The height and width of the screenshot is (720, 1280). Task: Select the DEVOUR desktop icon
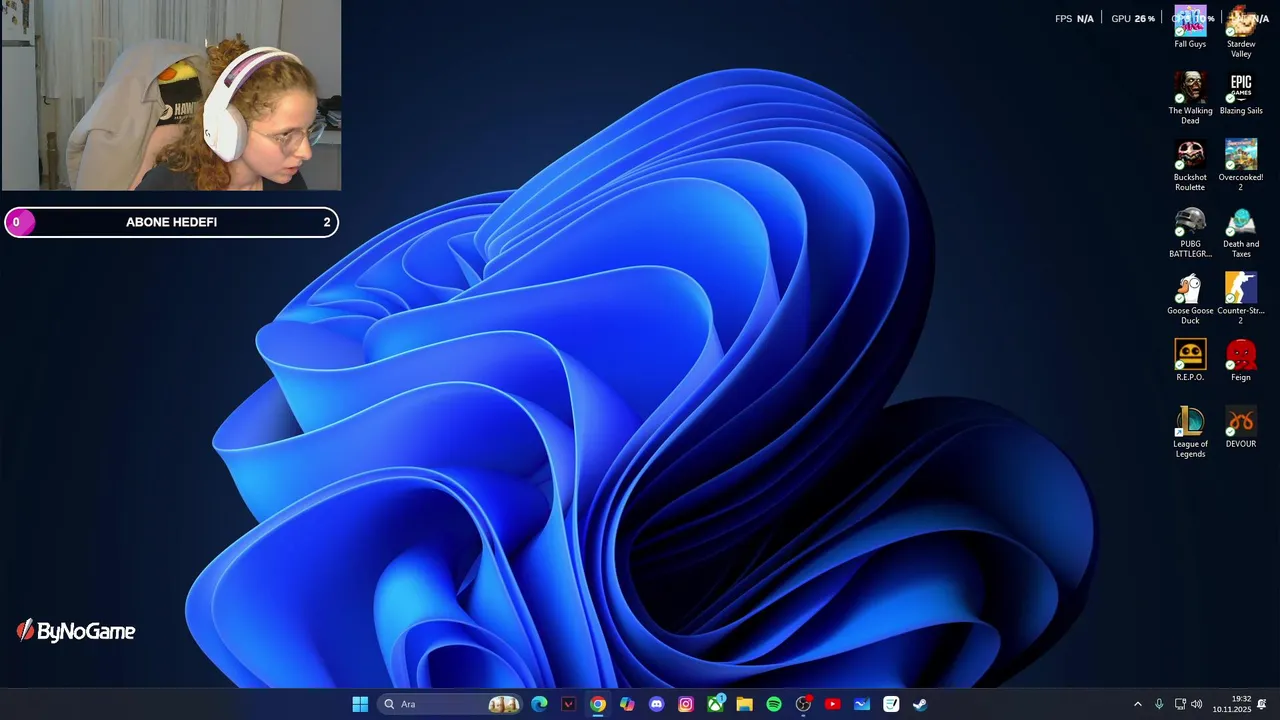point(1241,427)
